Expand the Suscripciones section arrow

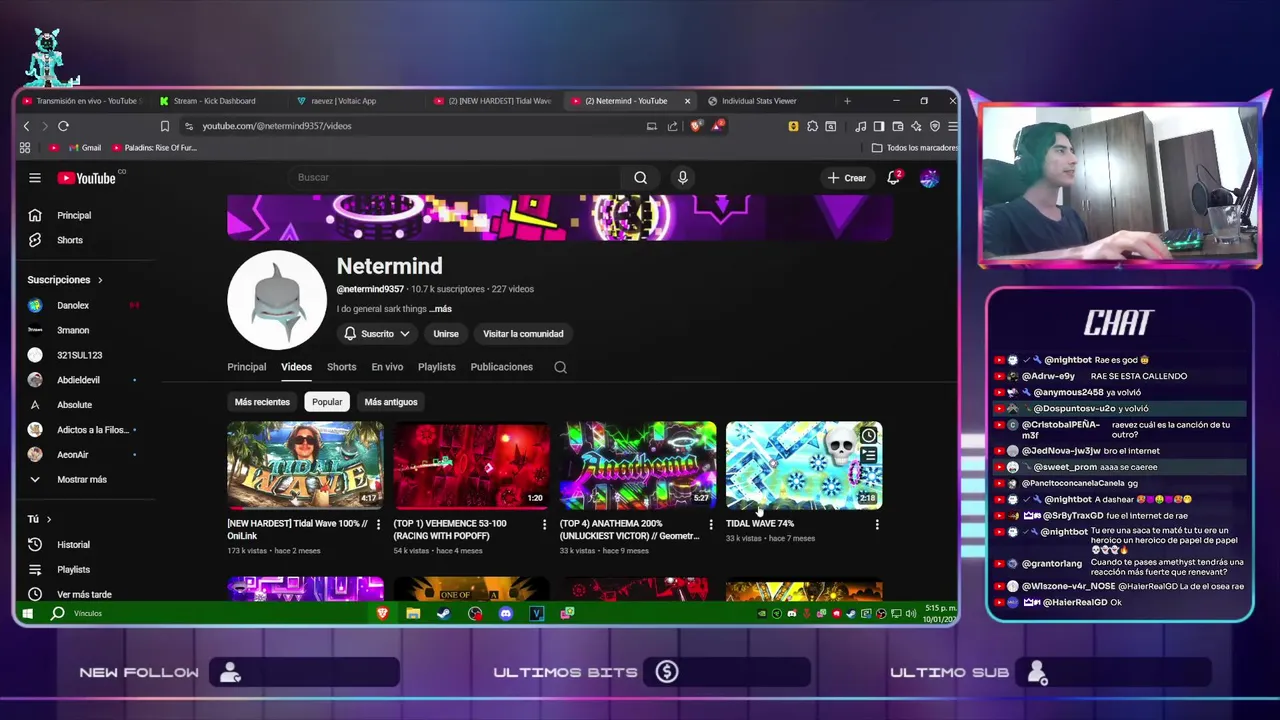pos(100,280)
